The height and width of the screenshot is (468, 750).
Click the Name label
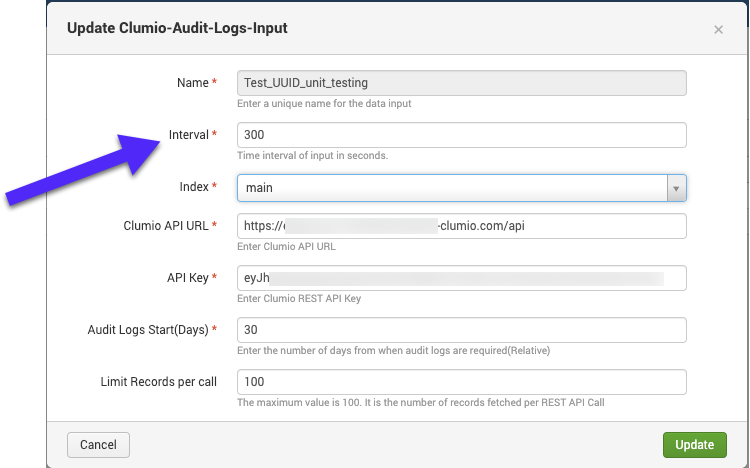click(193, 83)
